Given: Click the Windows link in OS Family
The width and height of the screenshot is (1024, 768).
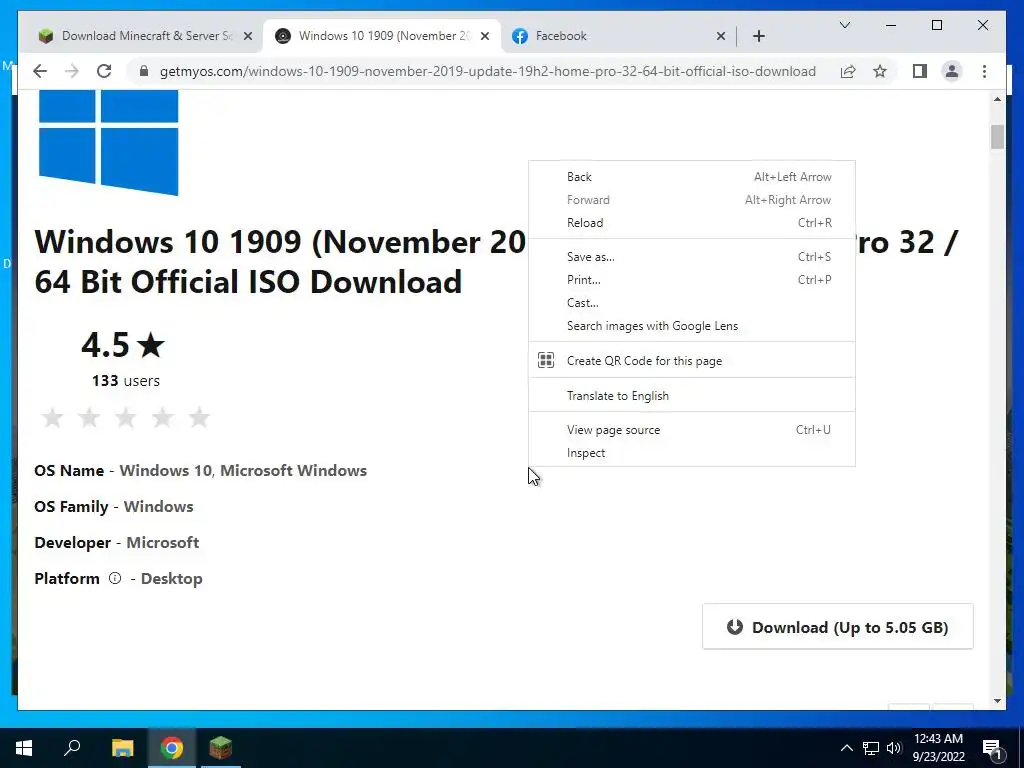Looking at the screenshot, I should [158, 506].
